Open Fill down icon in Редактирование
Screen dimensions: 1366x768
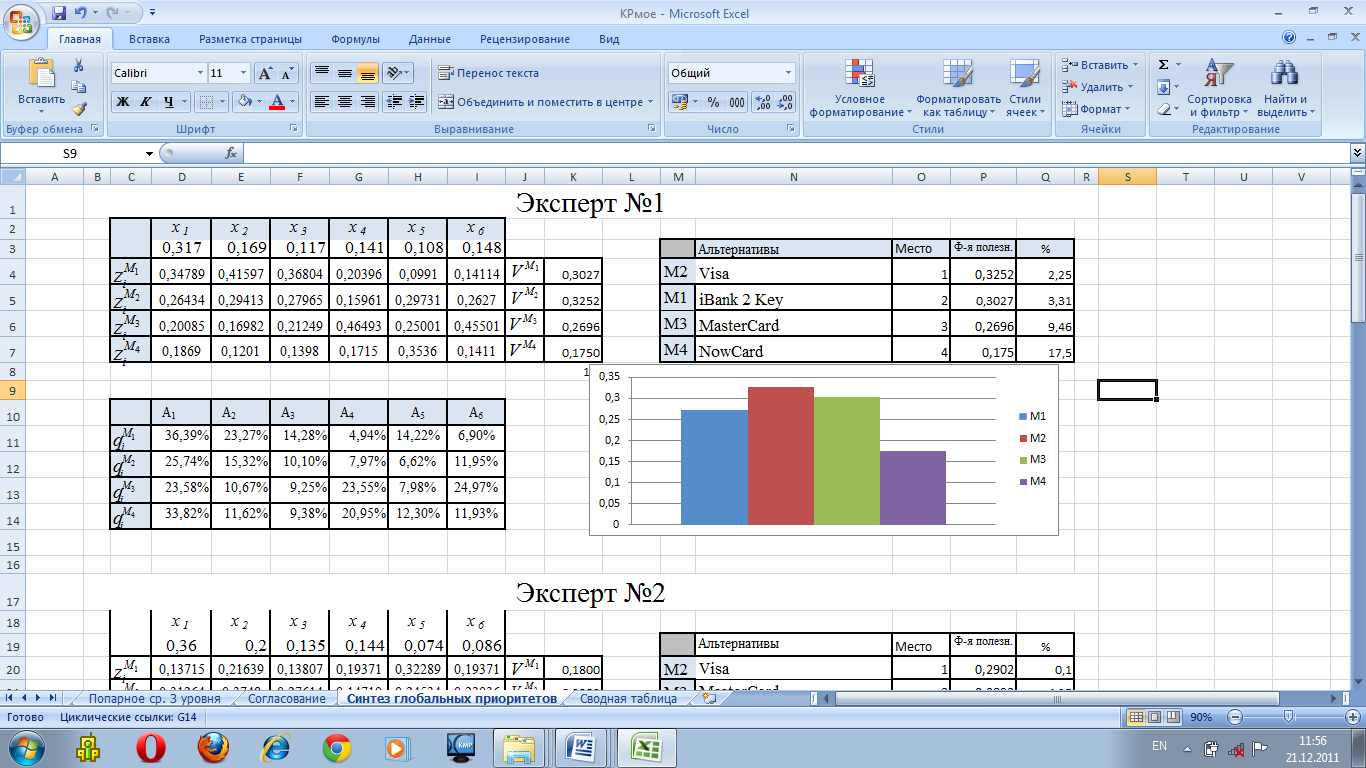click(x=1164, y=87)
